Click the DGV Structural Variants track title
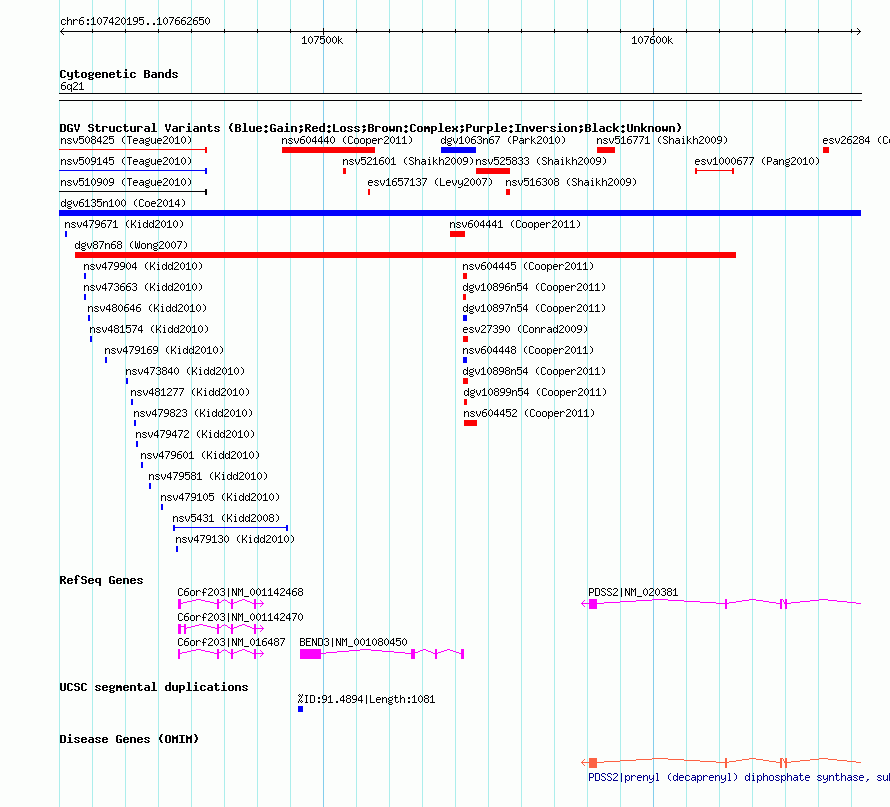The image size is (890, 807). (370, 128)
